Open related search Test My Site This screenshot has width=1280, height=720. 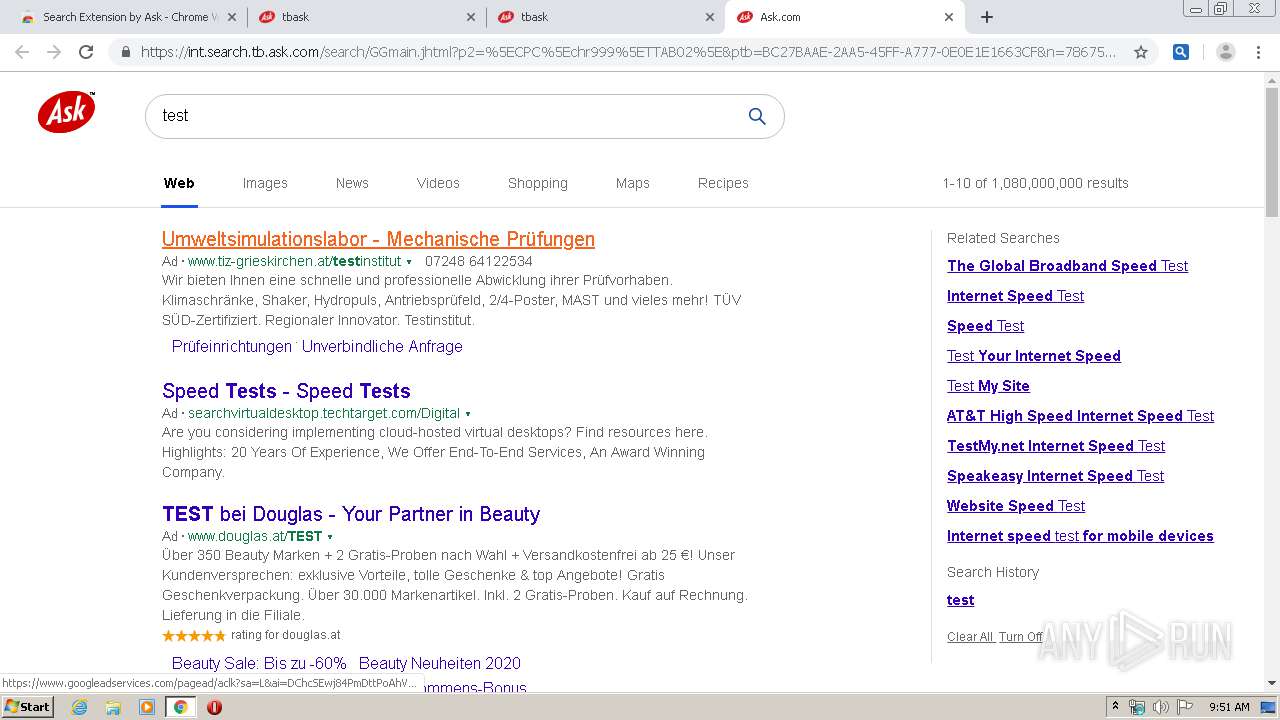click(988, 386)
